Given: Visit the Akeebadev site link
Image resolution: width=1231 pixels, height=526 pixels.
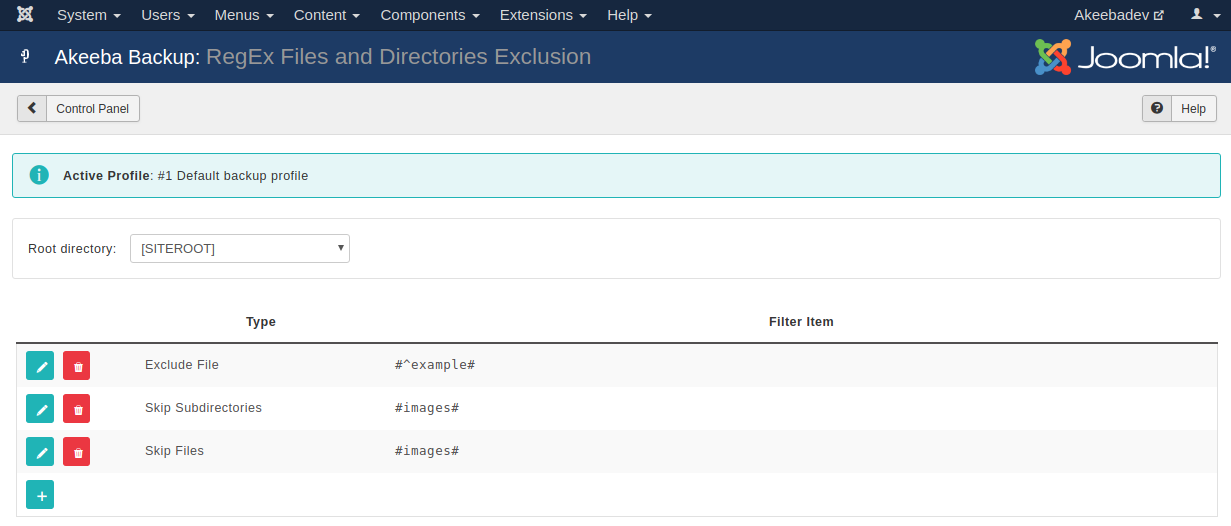Looking at the screenshot, I should click(1119, 15).
